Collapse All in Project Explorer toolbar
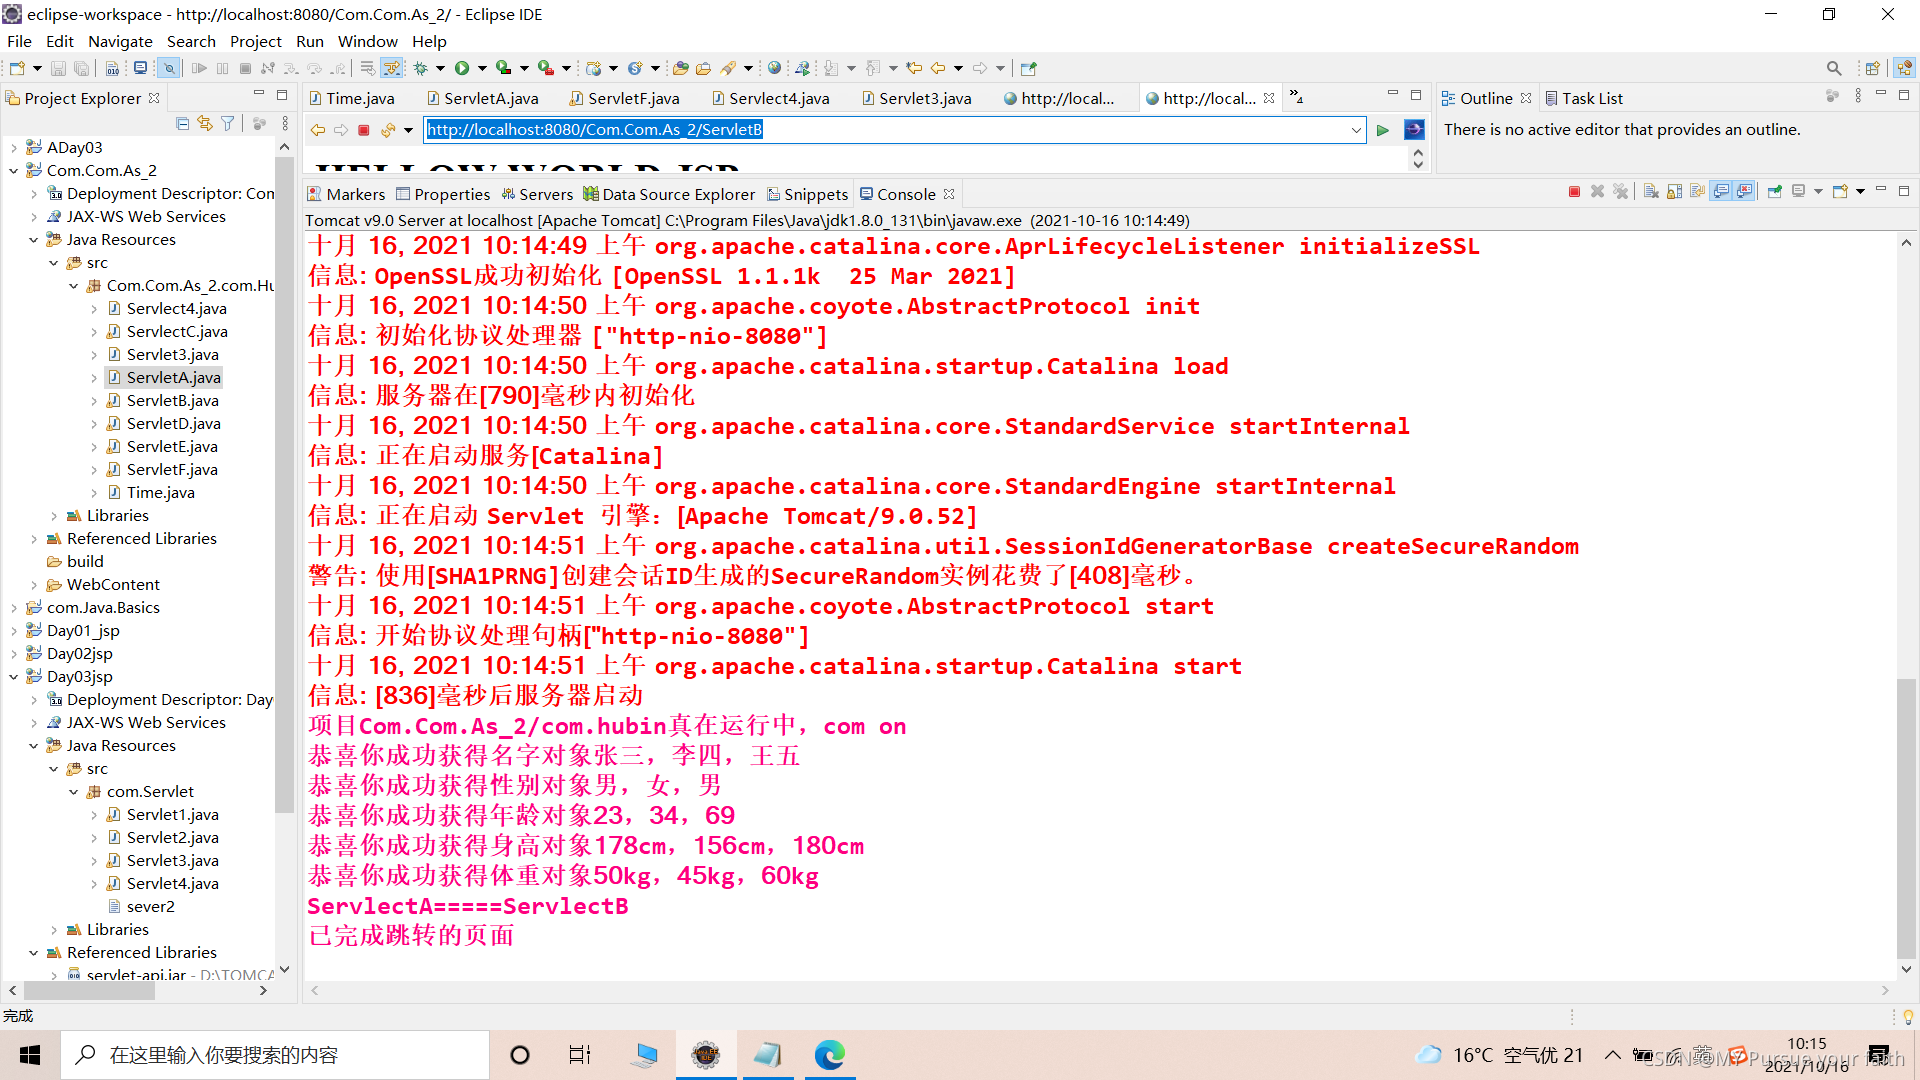 coord(182,123)
